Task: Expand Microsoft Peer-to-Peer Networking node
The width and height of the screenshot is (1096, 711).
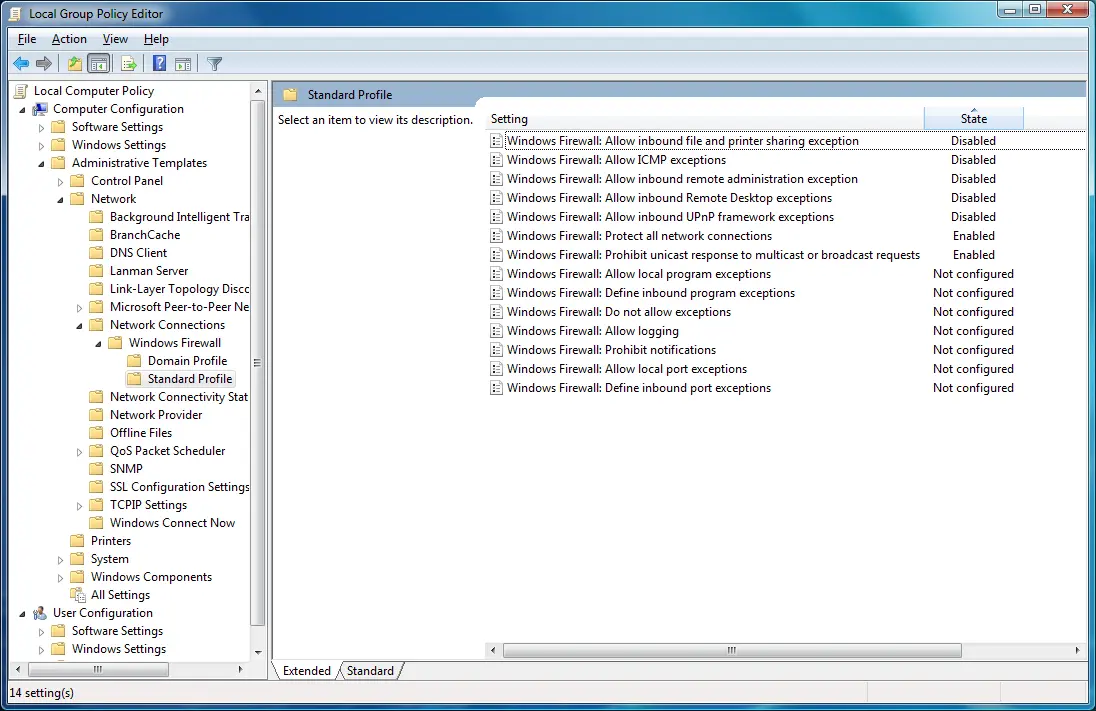Action: pyautogui.click(x=79, y=308)
